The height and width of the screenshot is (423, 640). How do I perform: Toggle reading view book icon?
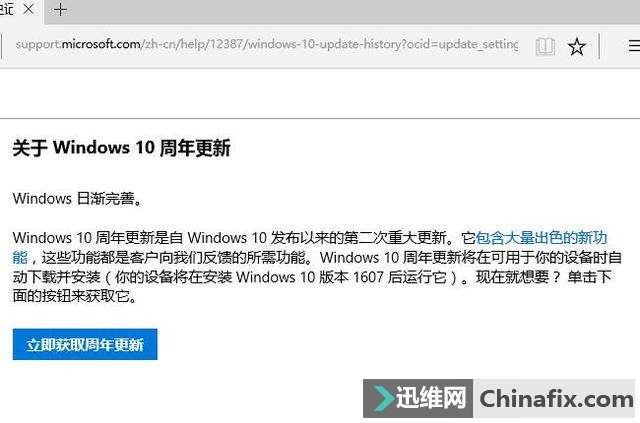click(545, 46)
